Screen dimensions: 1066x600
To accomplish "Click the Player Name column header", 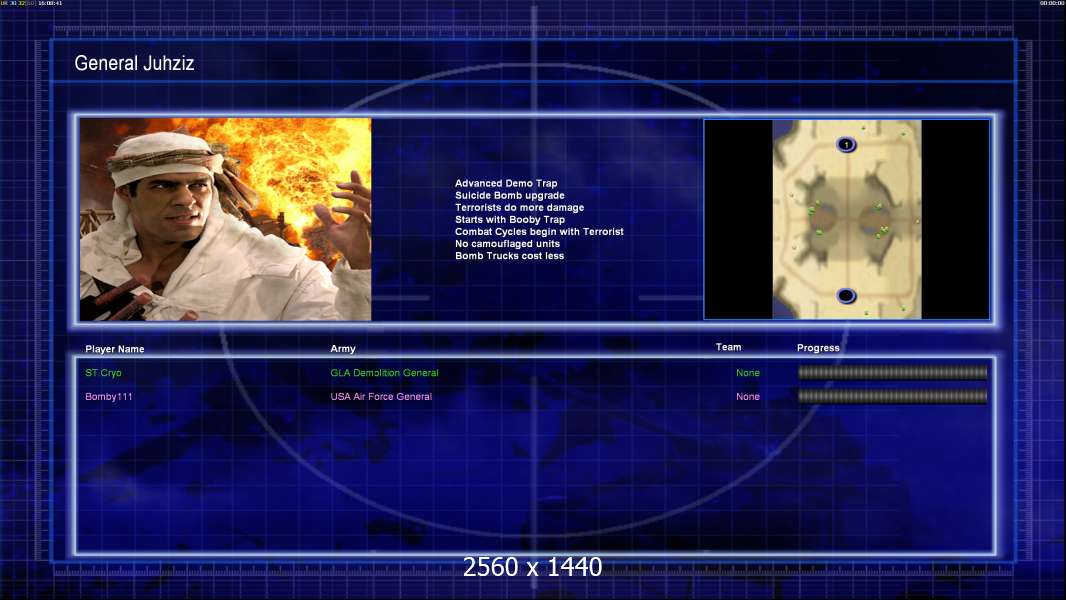I will click(115, 349).
